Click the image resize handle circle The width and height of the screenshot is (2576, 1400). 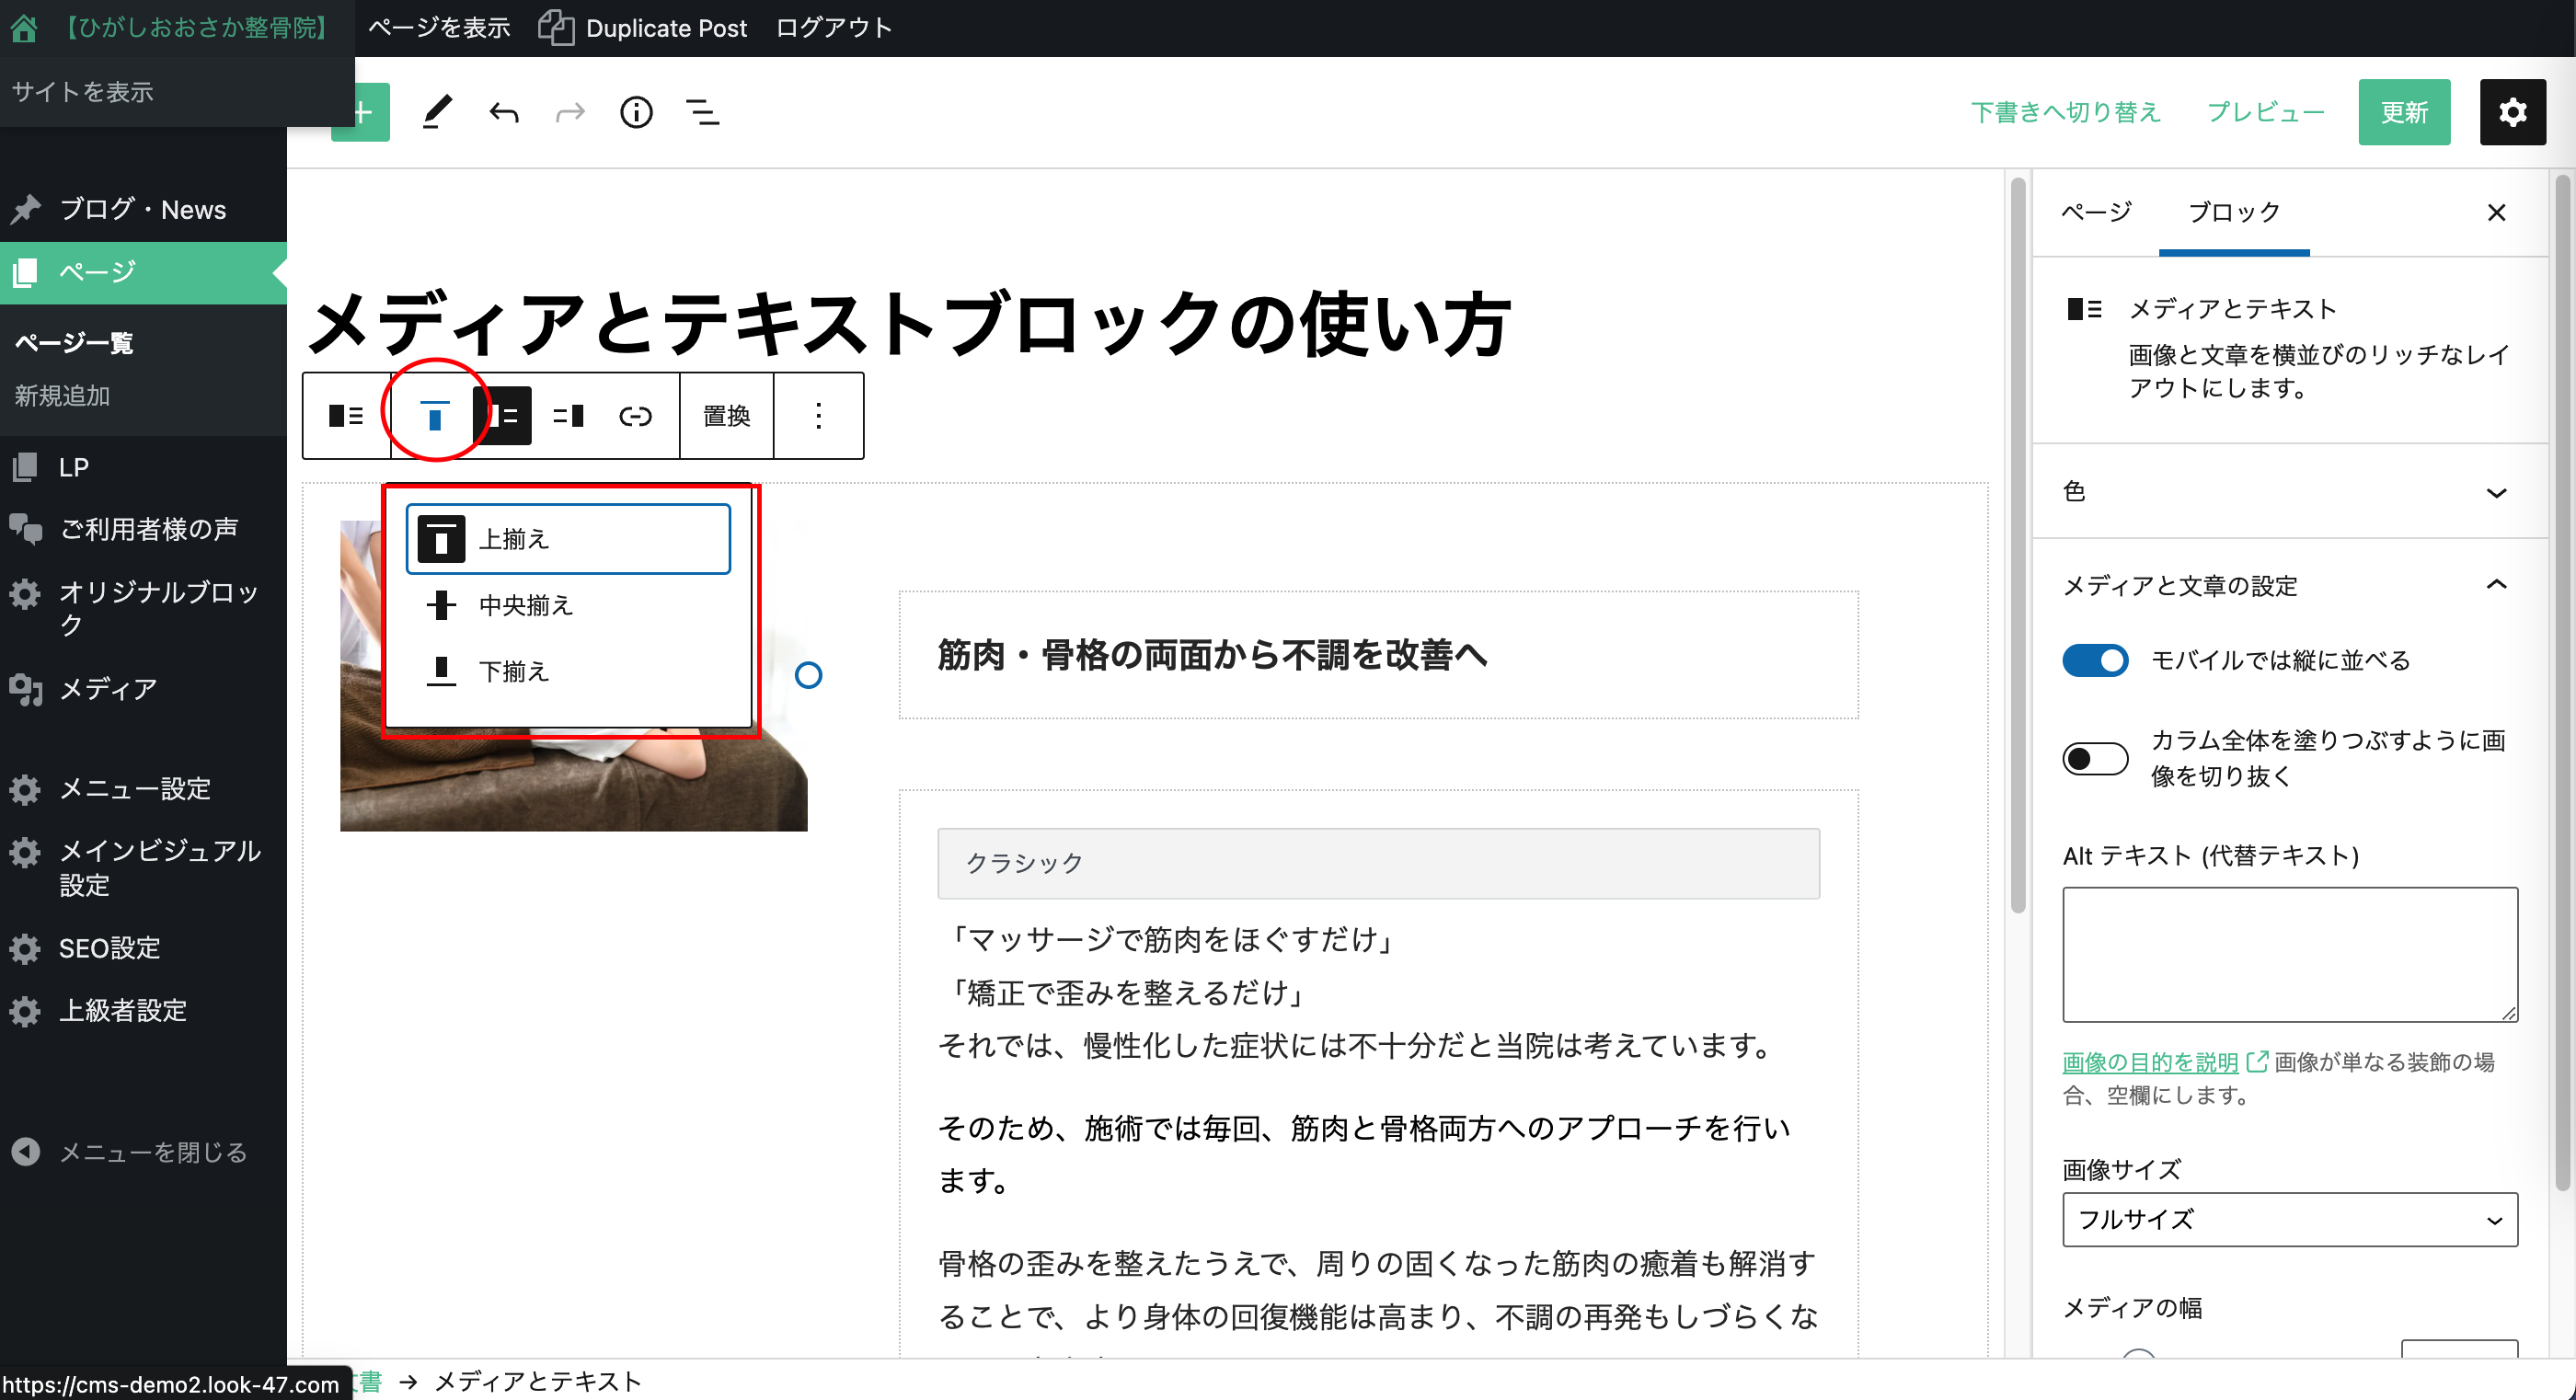coord(808,676)
